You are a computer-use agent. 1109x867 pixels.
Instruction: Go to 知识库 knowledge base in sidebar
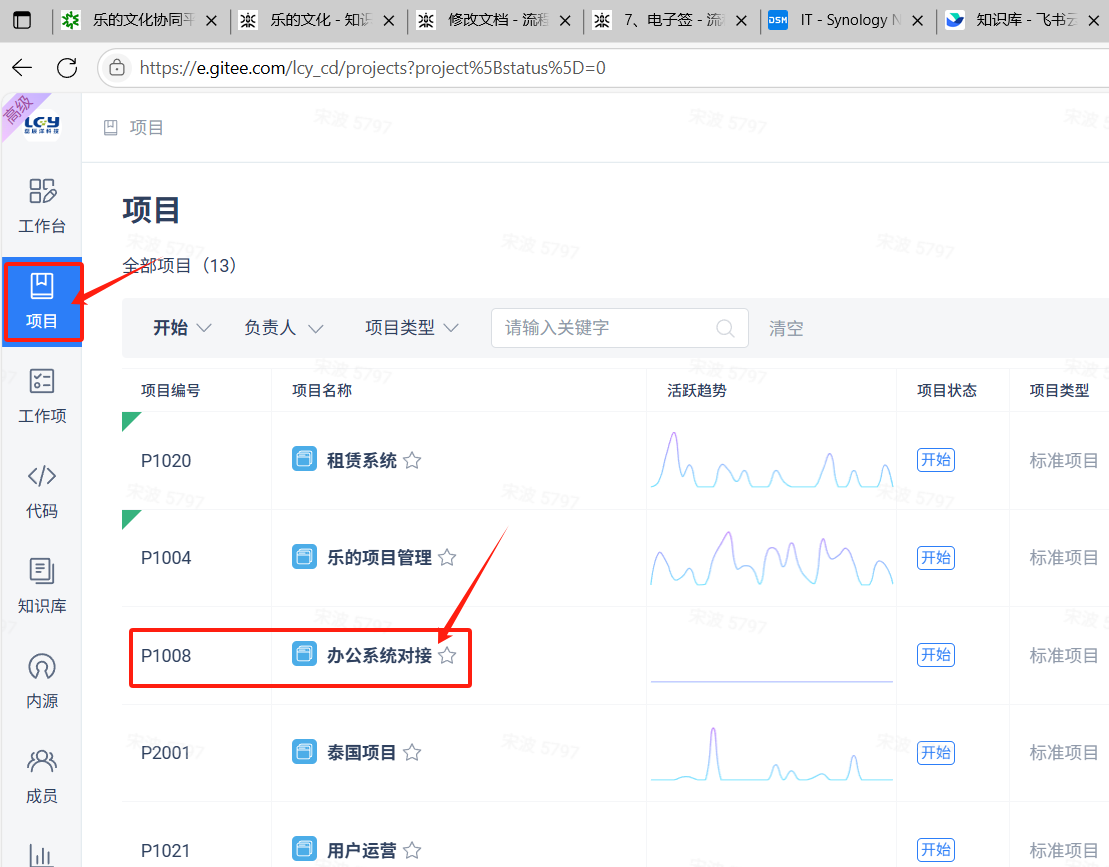pos(42,585)
